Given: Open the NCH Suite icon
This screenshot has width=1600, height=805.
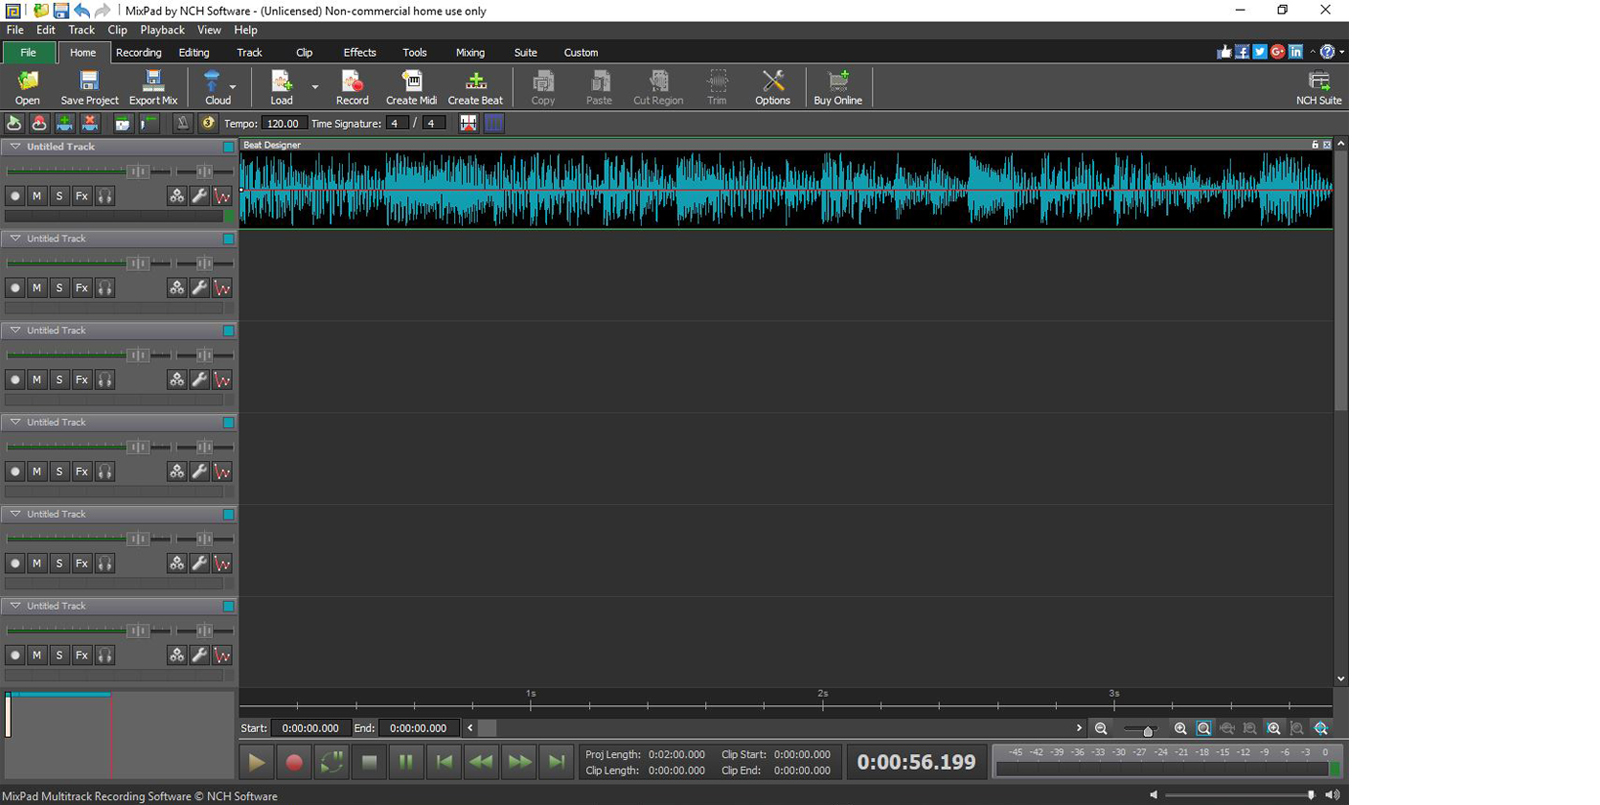Looking at the screenshot, I should [1319, 87].
